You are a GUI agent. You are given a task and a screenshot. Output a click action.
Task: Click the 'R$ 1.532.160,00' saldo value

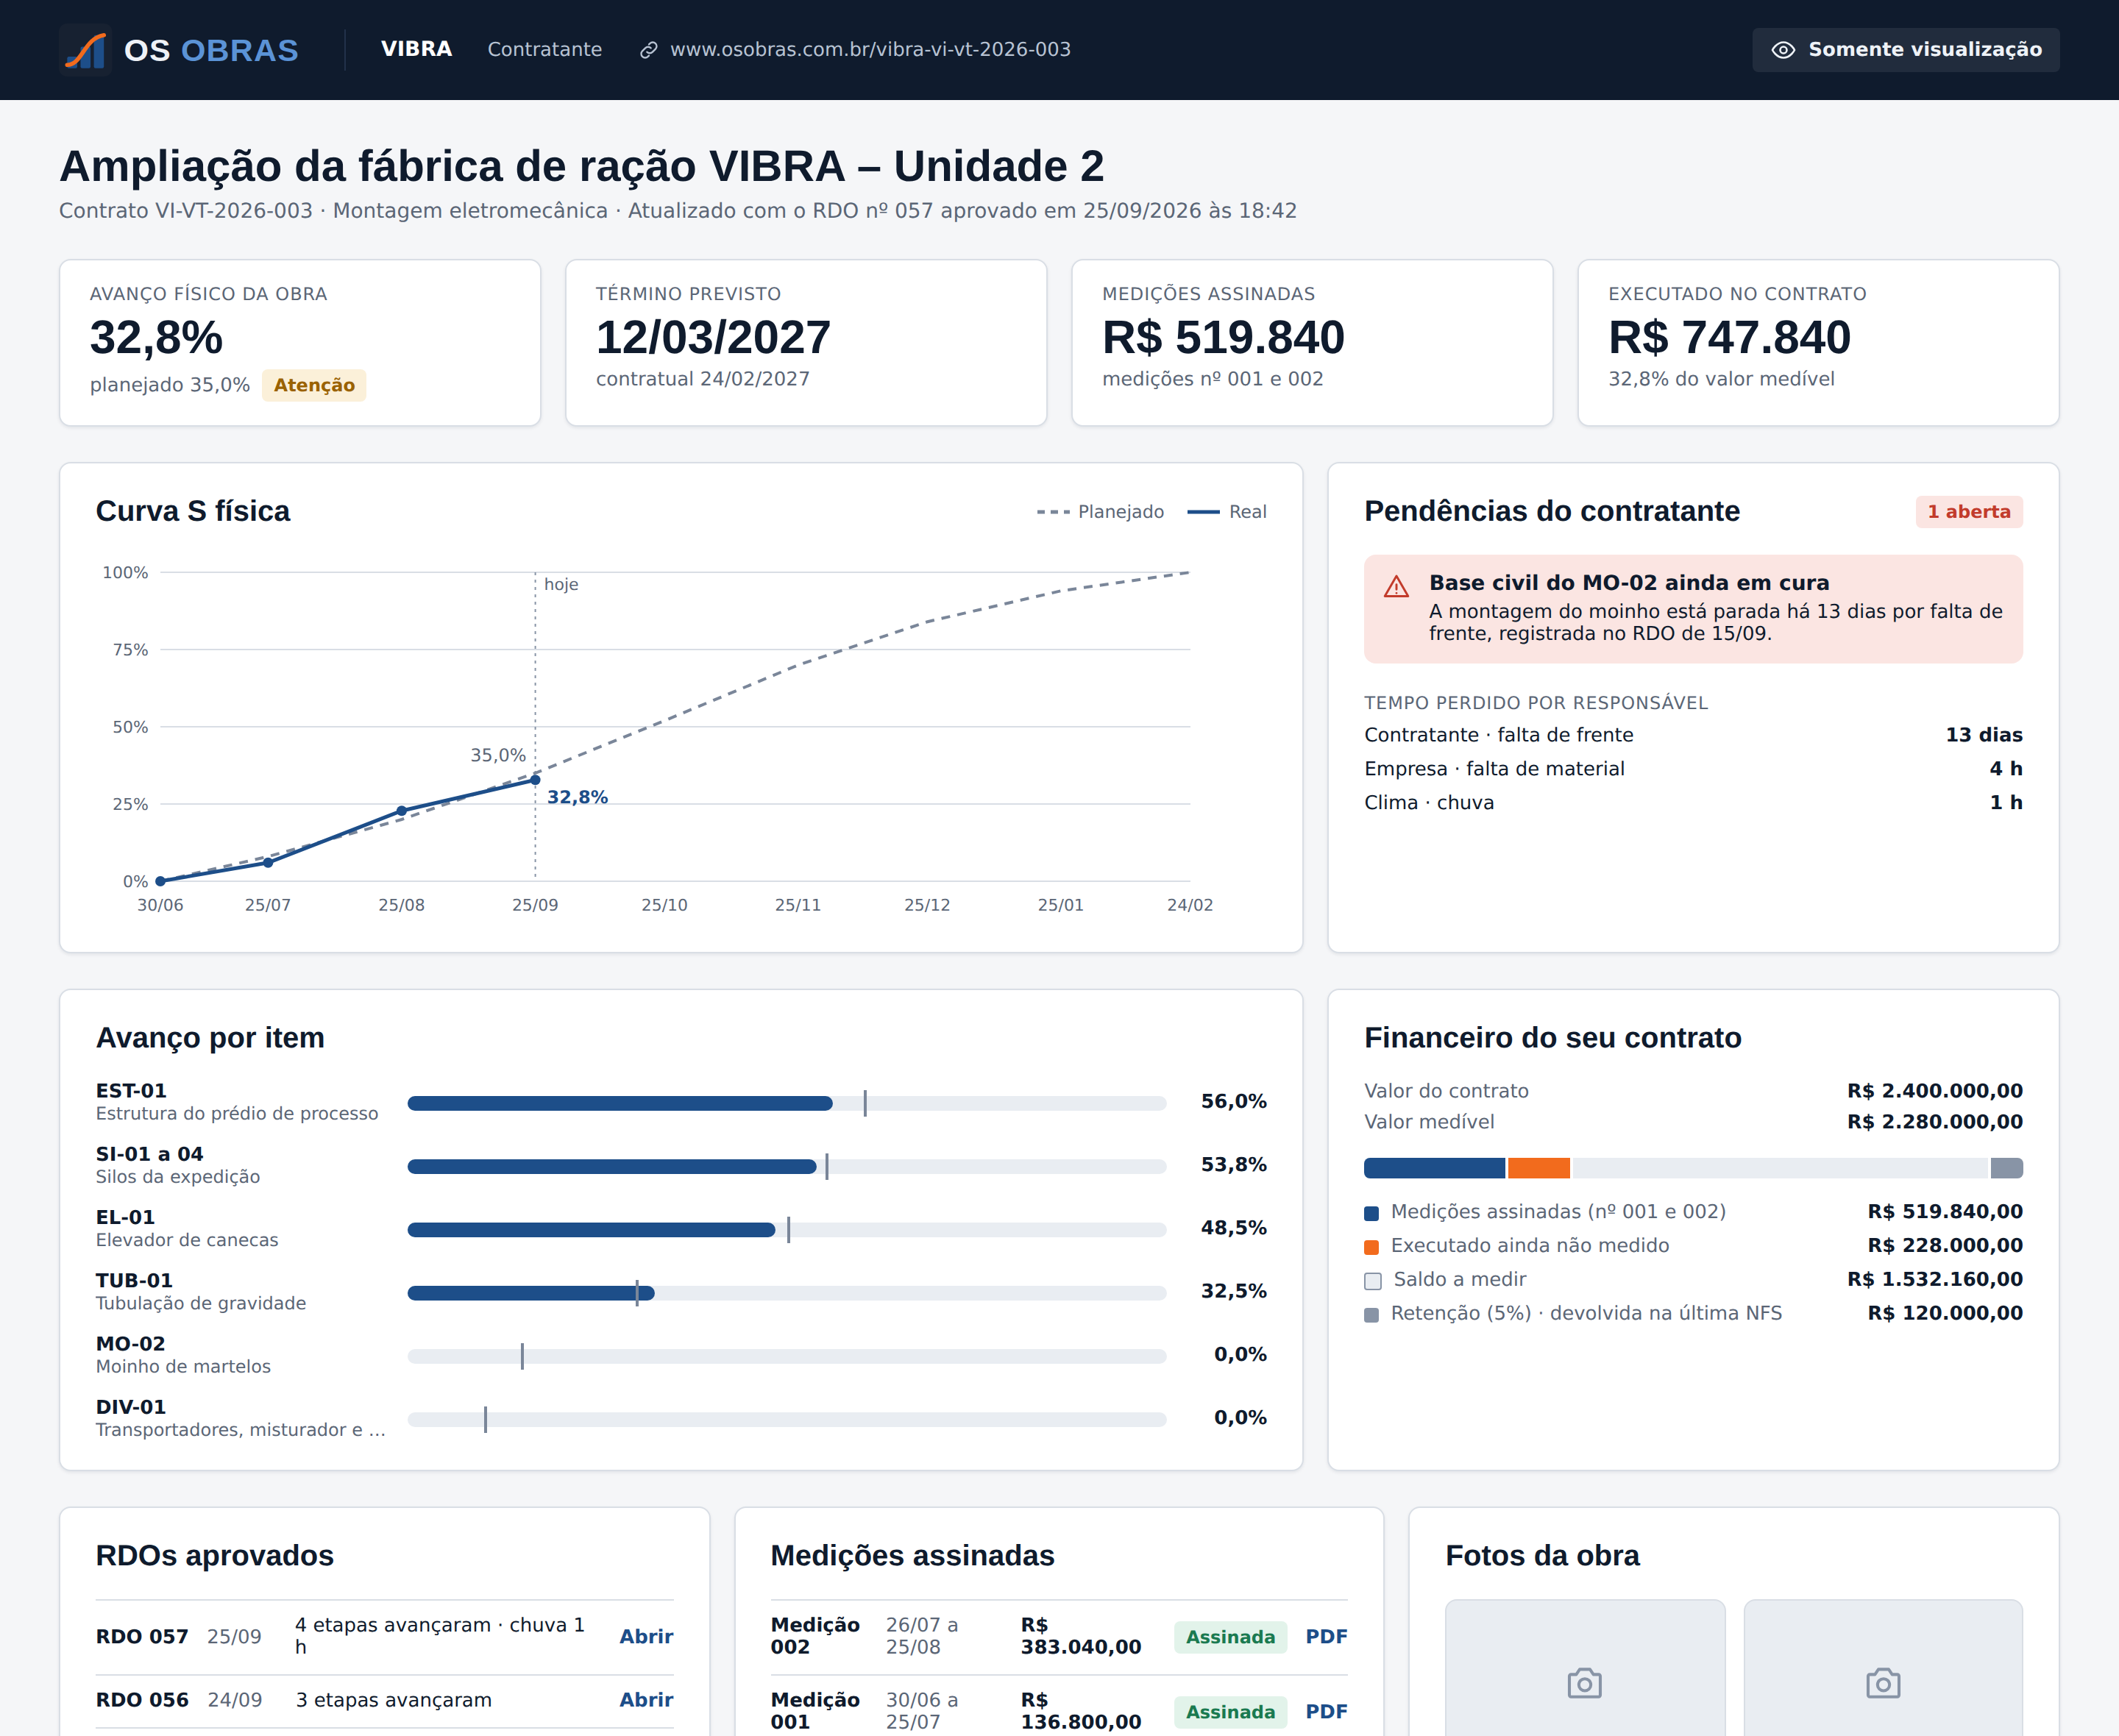[x=1934, y=1279]
